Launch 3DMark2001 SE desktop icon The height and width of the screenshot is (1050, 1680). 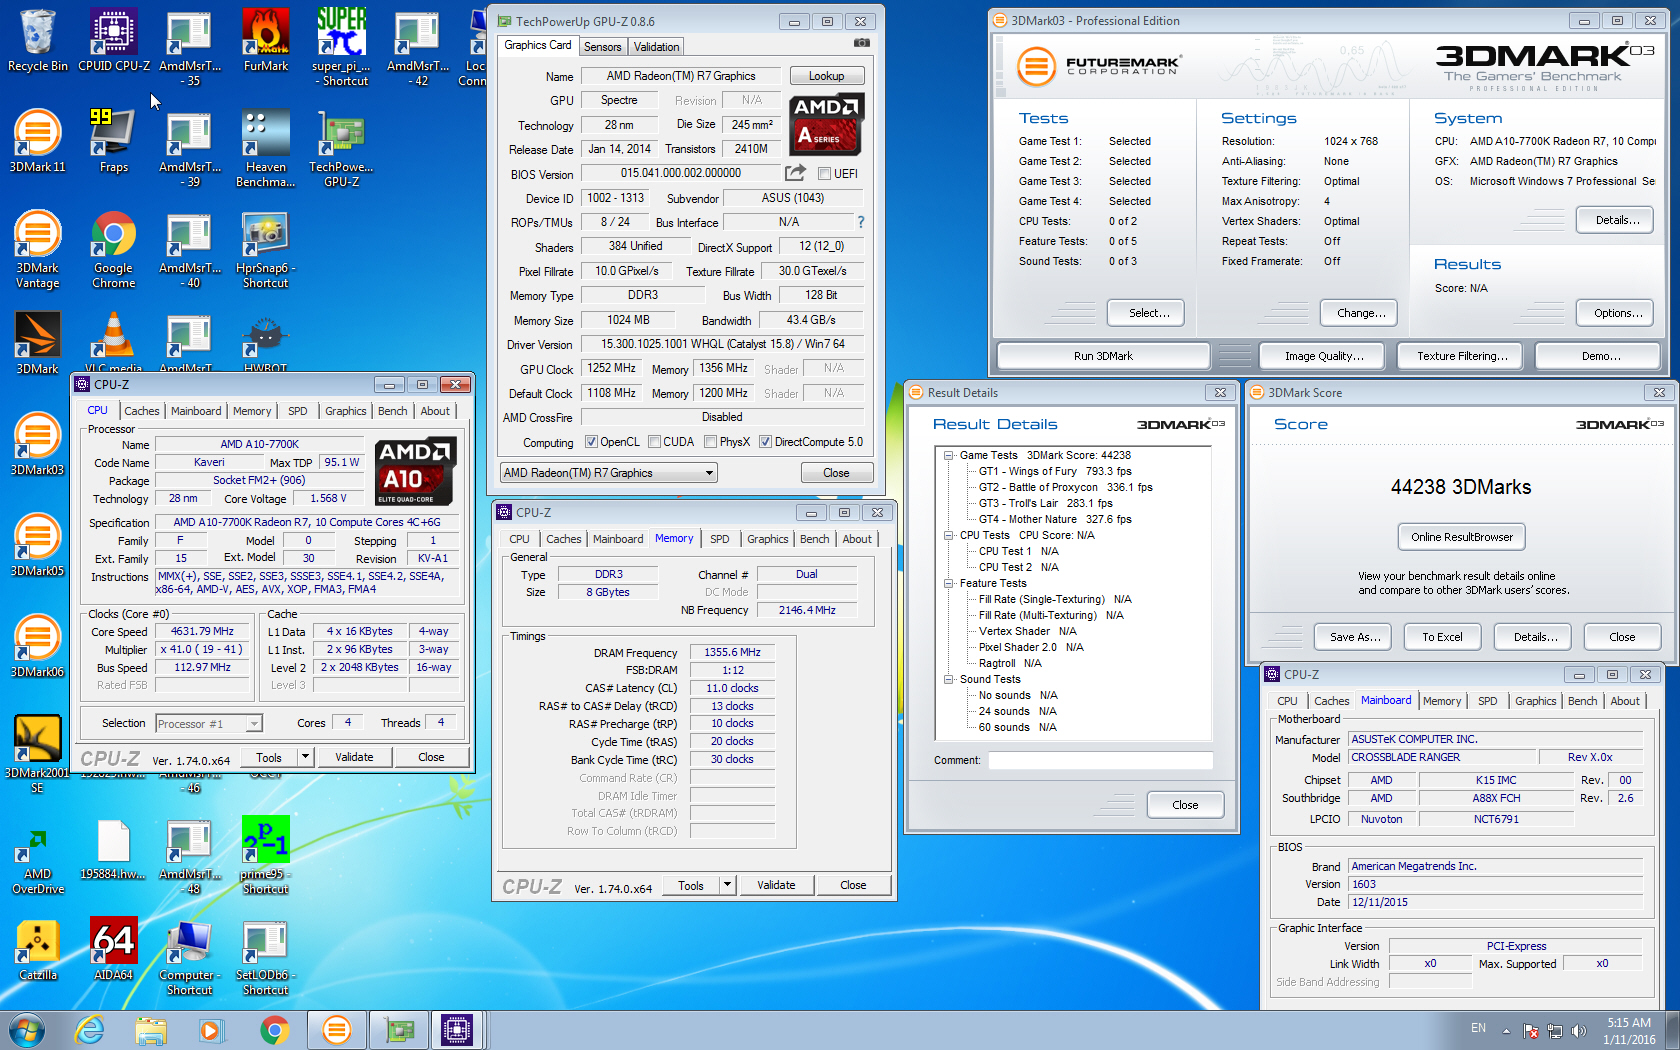coord(37,755)
